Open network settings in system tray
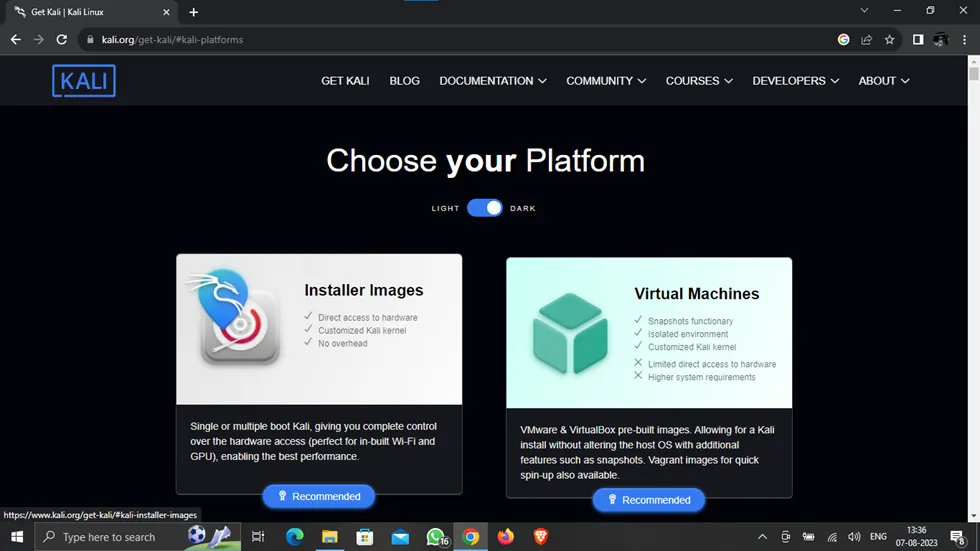This screenshot has width=980, height=551. tap(832, 537)
